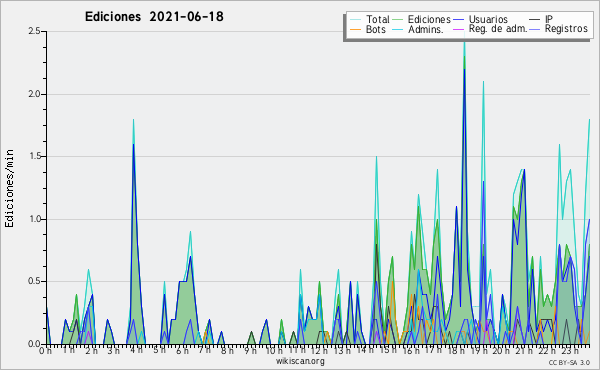This screenshot has width=600, height=370.
Task: Click the Registros legend label
Action: (566, 29)
